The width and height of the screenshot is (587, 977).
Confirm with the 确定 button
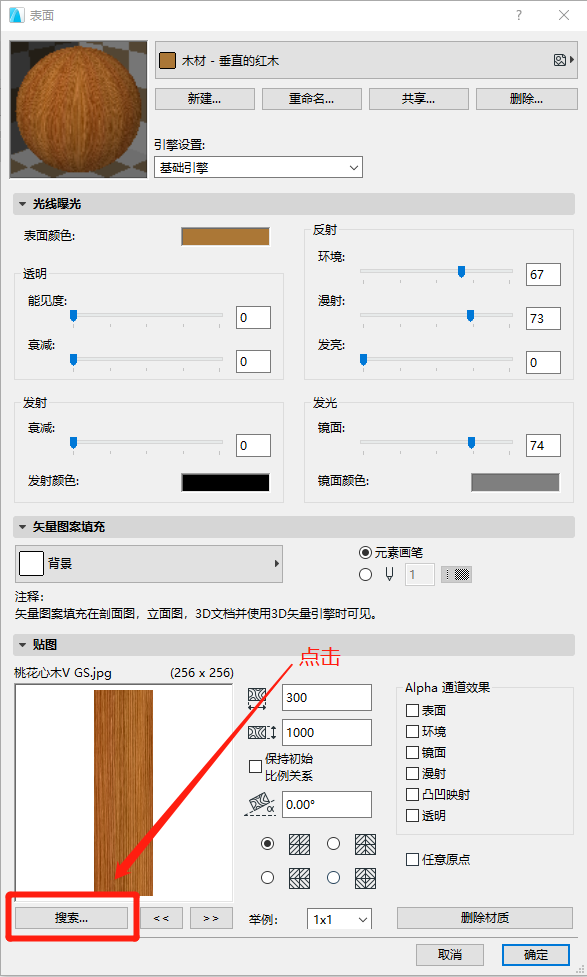point(536,955)
